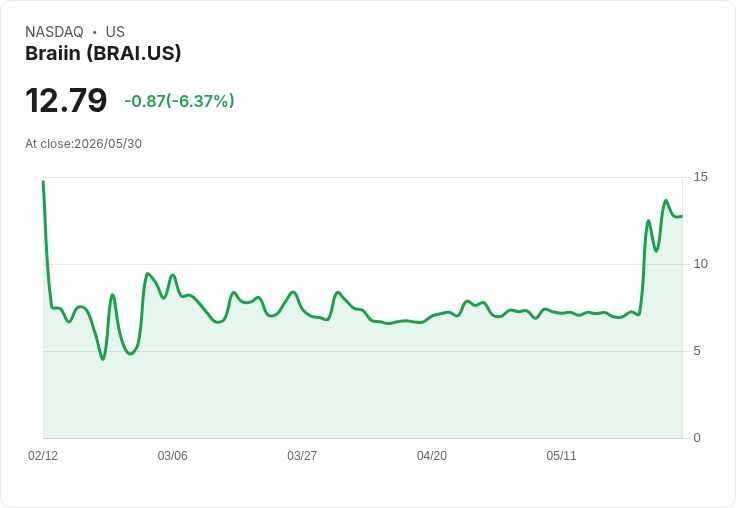Click the 15 y-axis value label
Viewport: 736px width, 508px height.
click(x=700, y=177)
